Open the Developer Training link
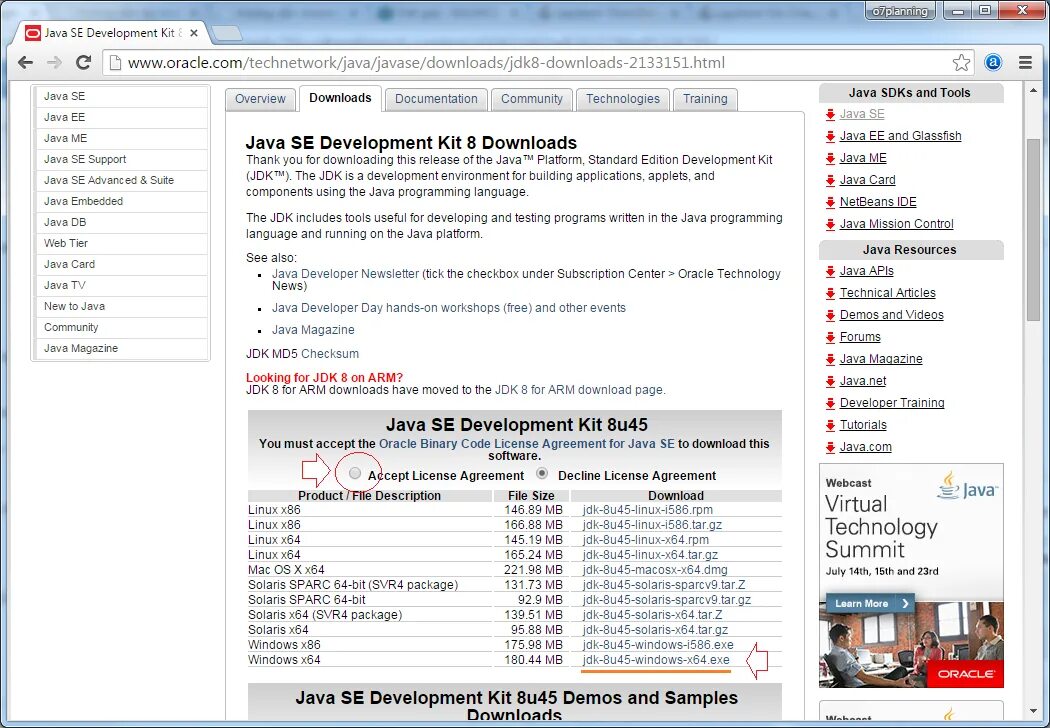Image resolution: width=1050 pixels, height=728 pixels. click(892, 403)
